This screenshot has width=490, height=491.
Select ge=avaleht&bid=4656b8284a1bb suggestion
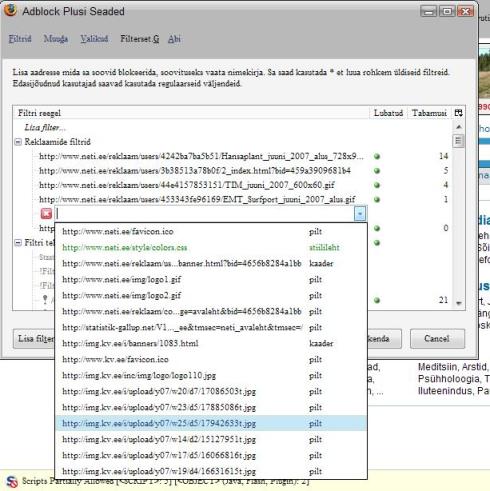click(211, 312)
